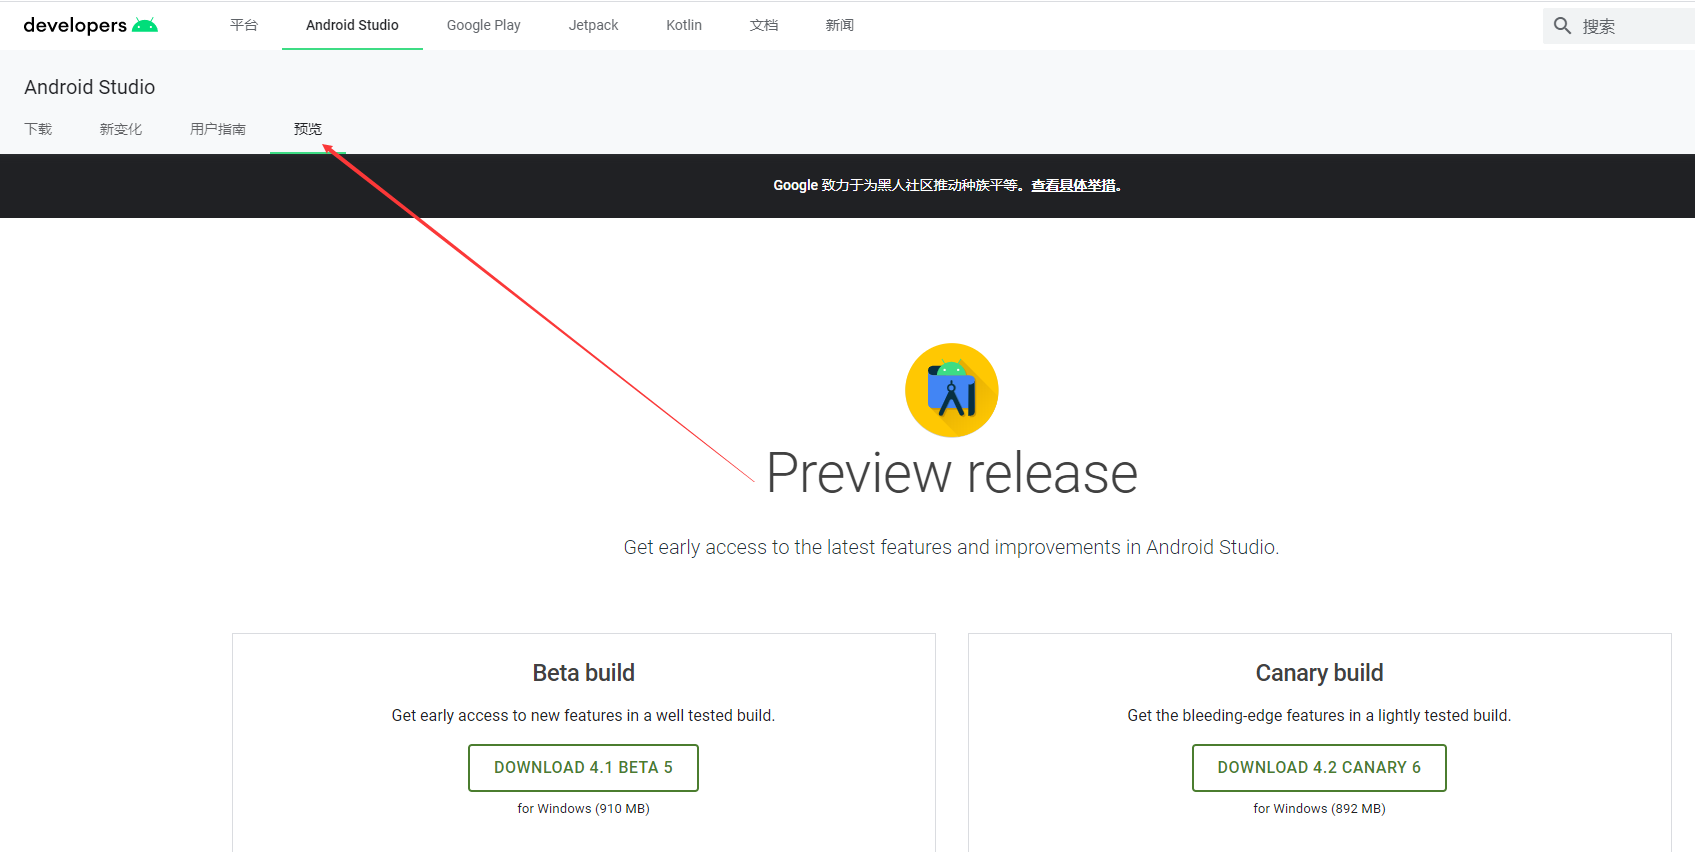Open the 文档 docs tab
The image size is (1695, 852).
[764, 25]
